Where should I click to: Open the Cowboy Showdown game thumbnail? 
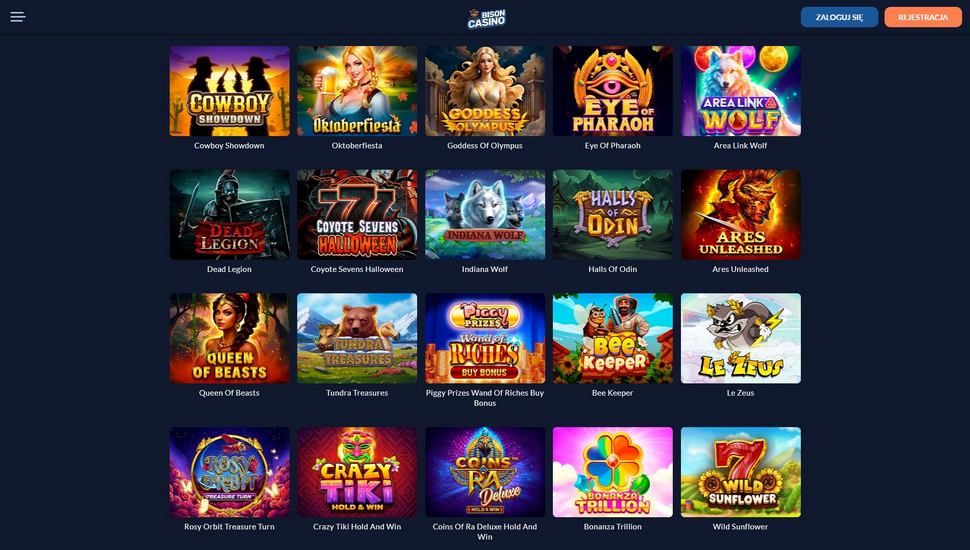point(230,91)
